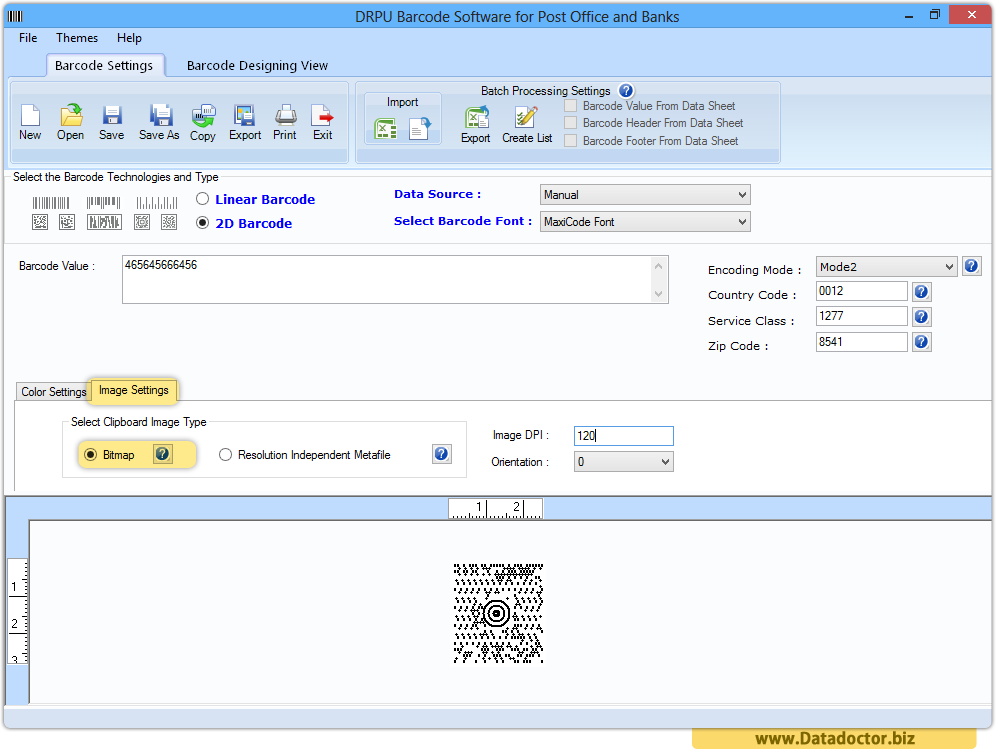Click the MaxiCode barcode preview image
996x749 pixels.
[498, 613]
